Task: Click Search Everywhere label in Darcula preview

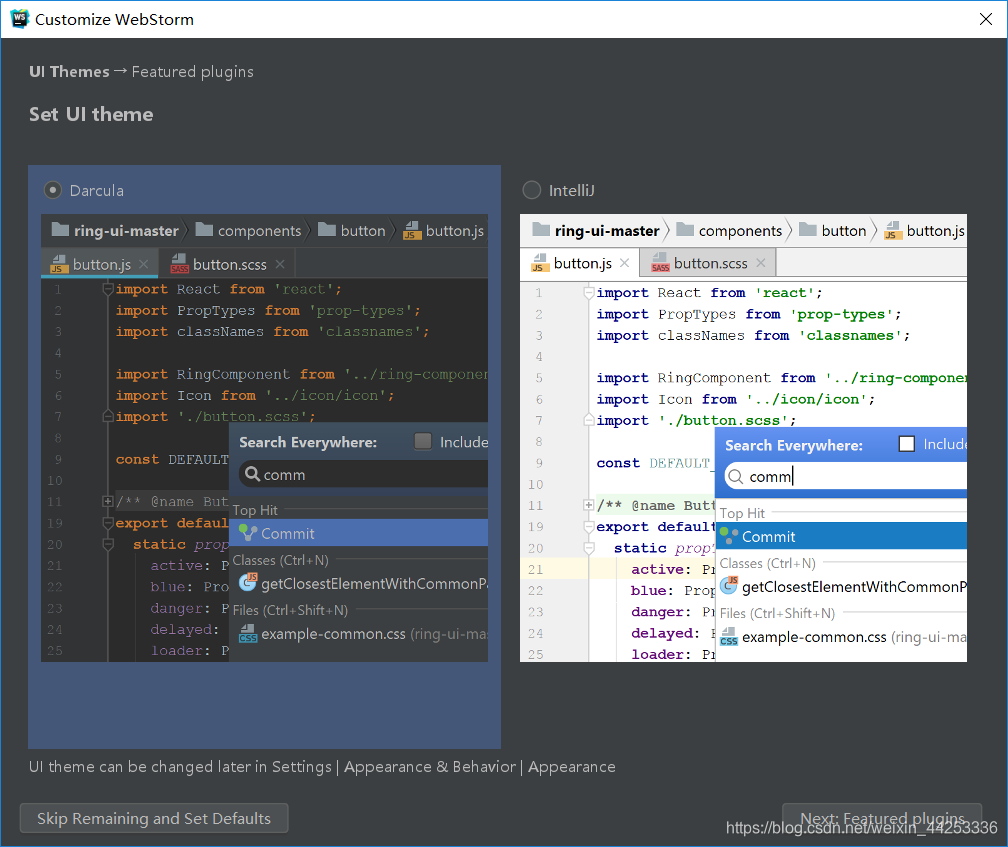Action: click(x=308, y=441)
